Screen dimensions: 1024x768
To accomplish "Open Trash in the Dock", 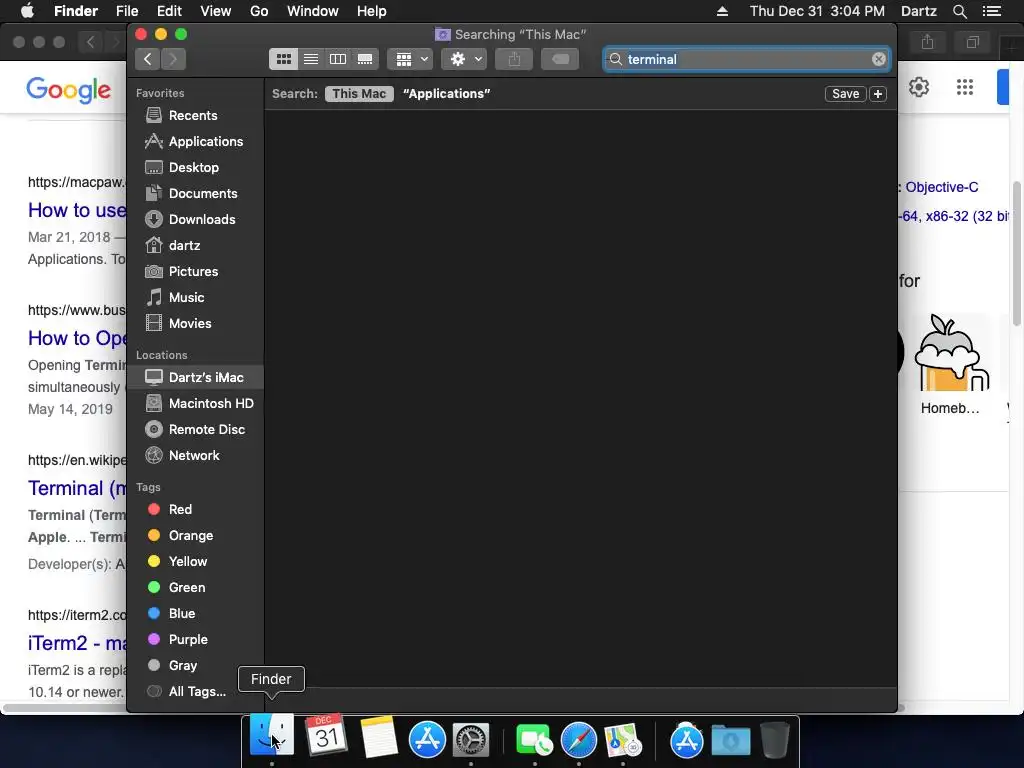I will pyautogui.click(x=775, y=739).
